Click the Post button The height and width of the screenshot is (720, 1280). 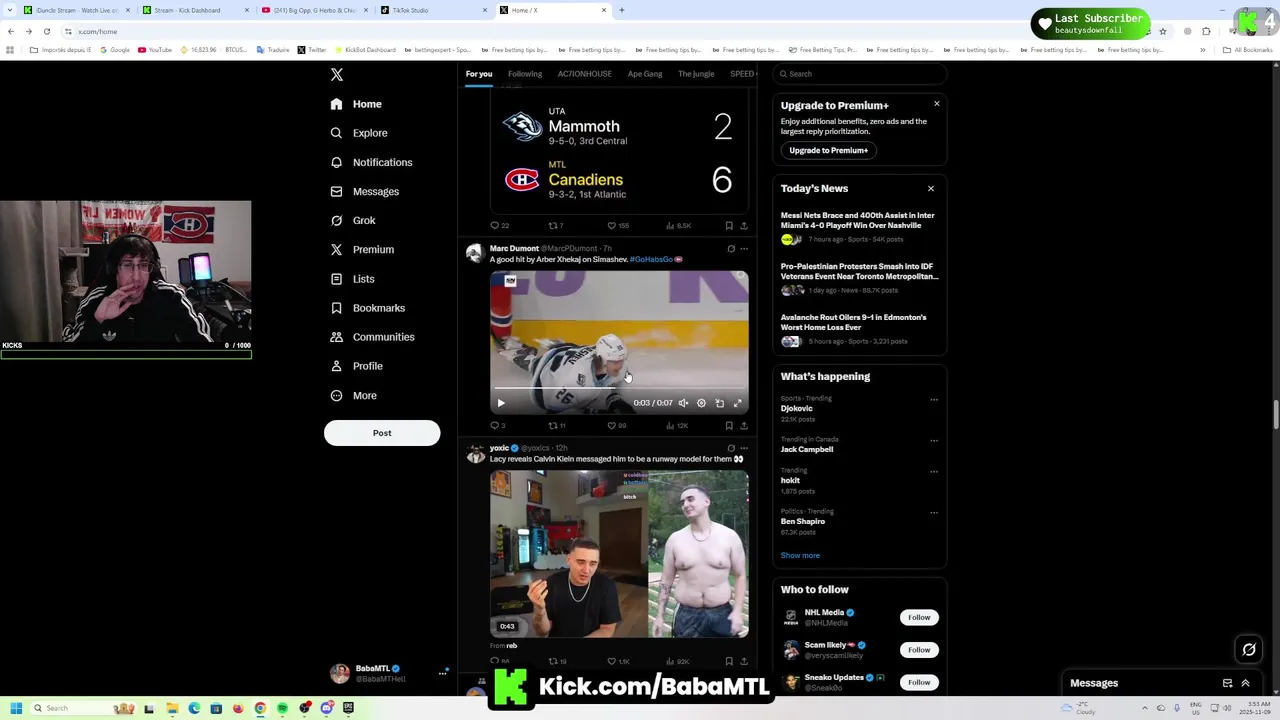[382, 433]
